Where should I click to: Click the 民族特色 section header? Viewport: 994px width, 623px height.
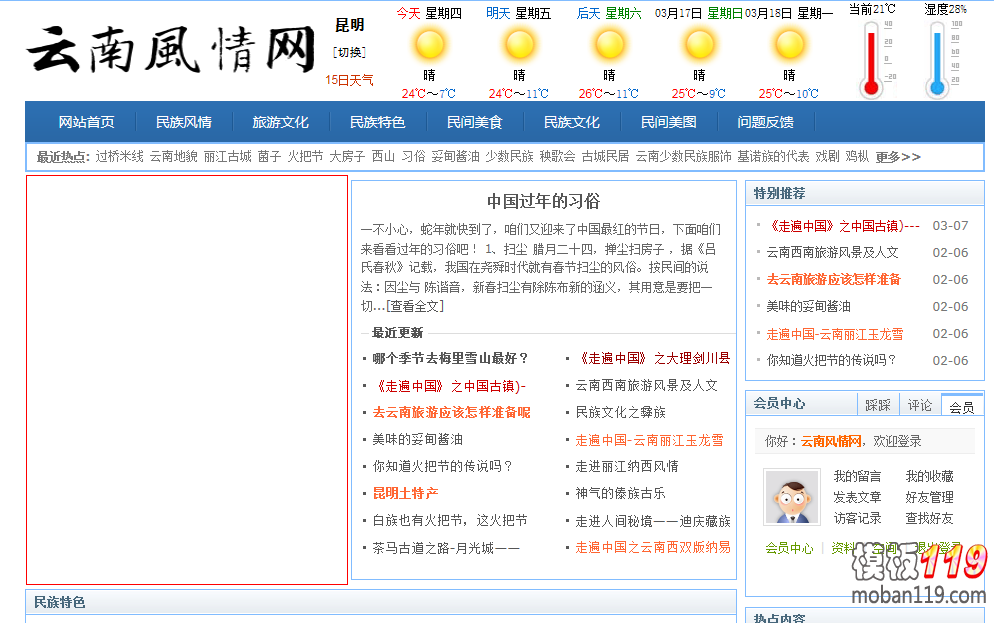[x=59, y=602]
